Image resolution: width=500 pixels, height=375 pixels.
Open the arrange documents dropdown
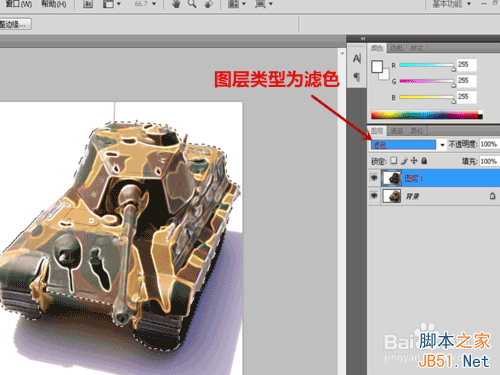pos(237,4)
